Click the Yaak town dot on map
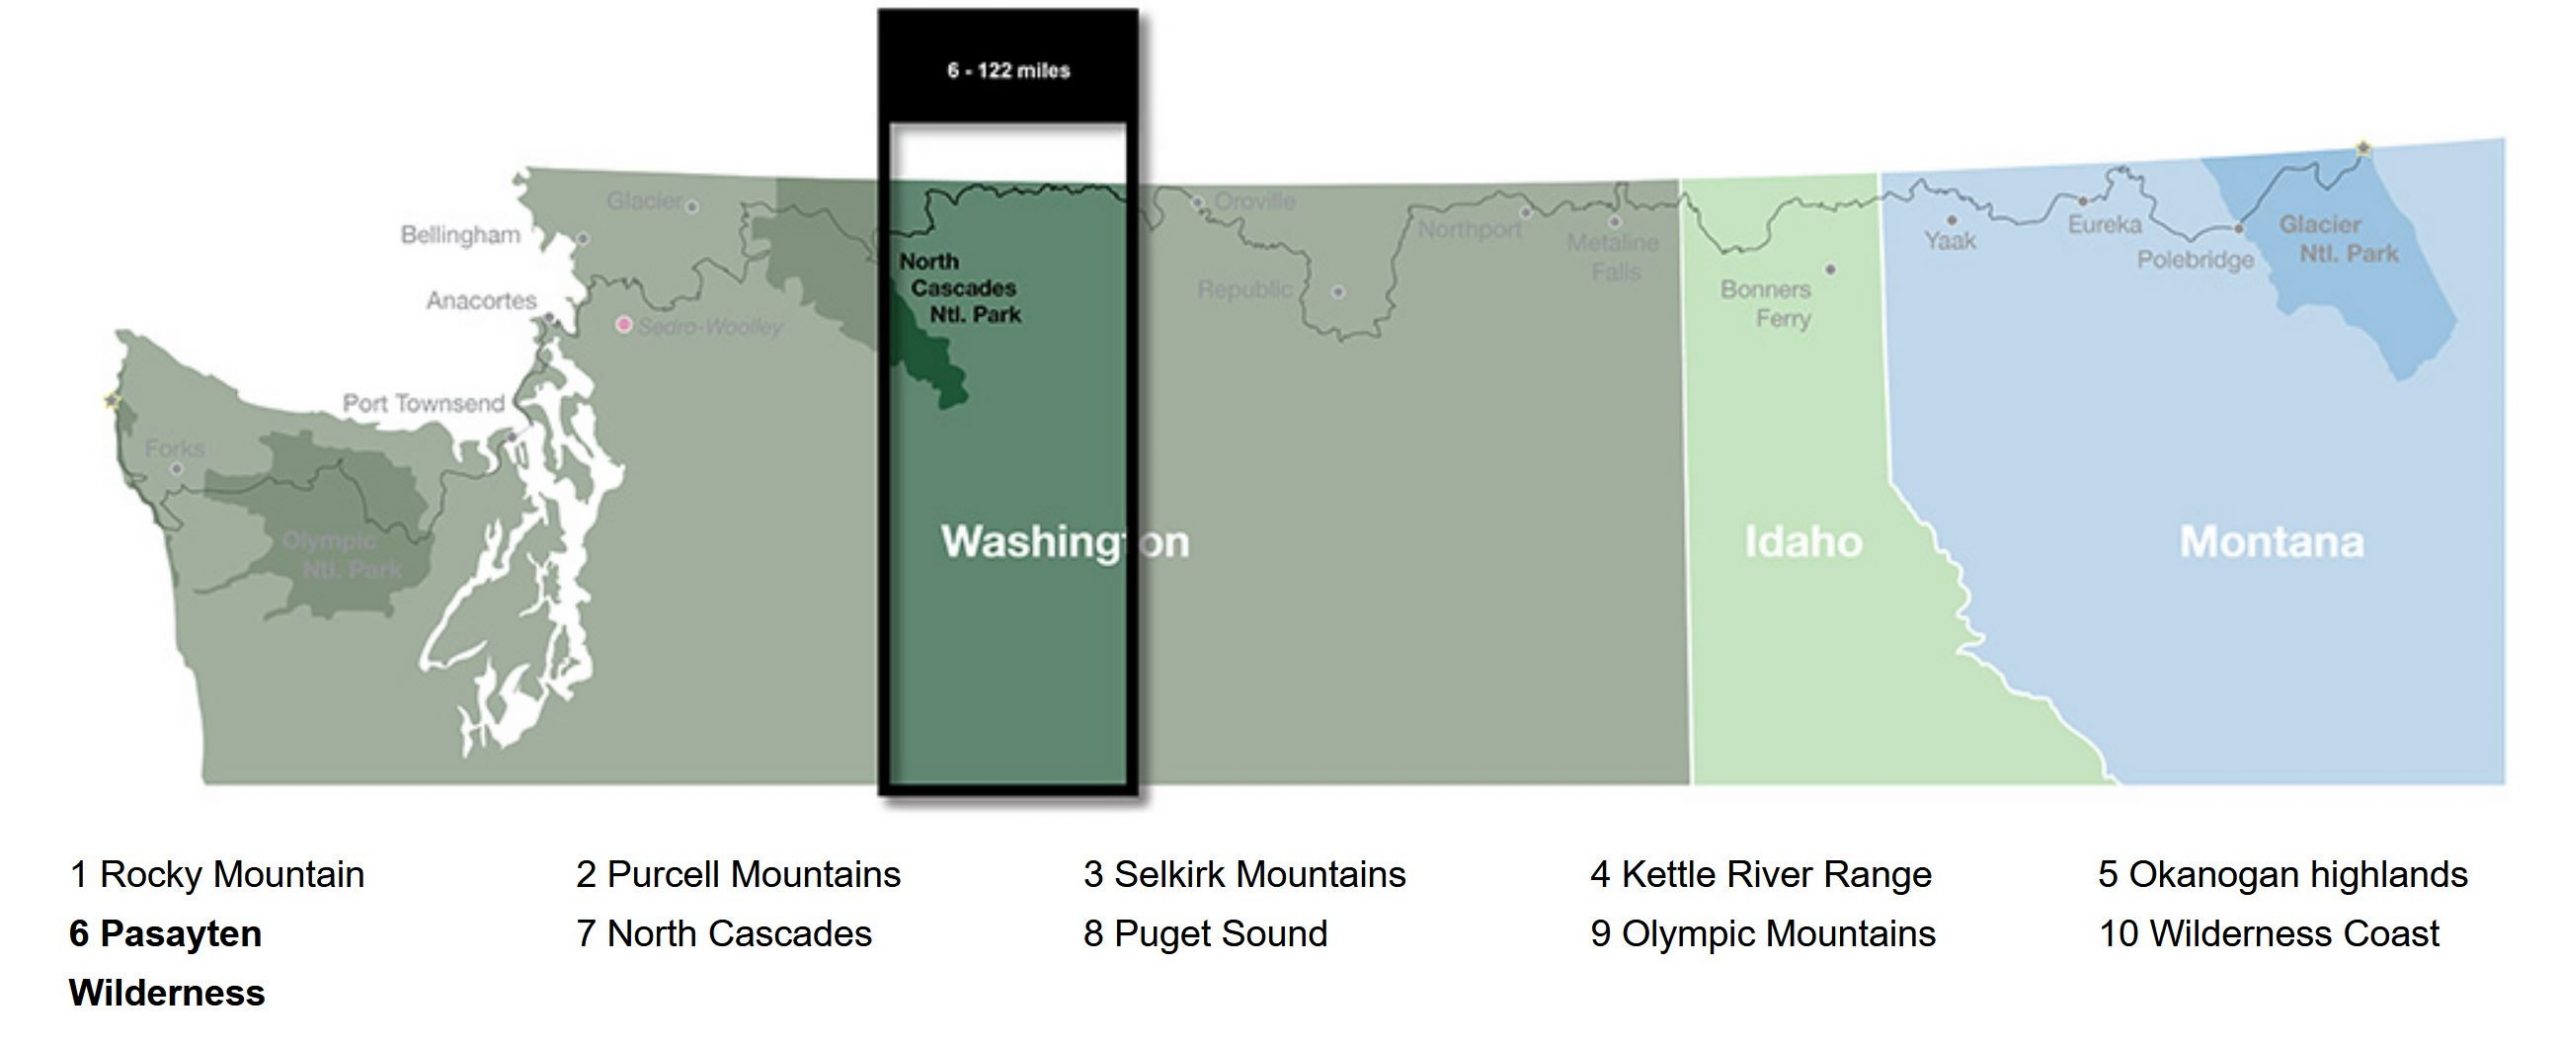Image resolution: width=2560 pixels, height=1046 pixels. coord(1951,219)
